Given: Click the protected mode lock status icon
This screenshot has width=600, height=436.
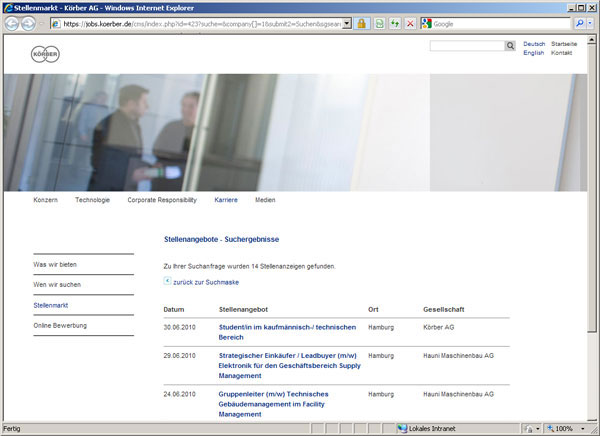Looking at the screenshot, I should pyautogui.click(x=529, y=429).
